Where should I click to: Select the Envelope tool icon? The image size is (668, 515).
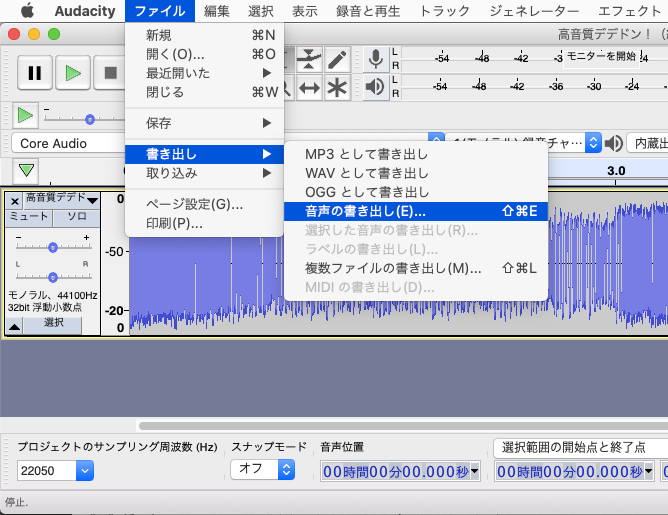tap(309, 59)
